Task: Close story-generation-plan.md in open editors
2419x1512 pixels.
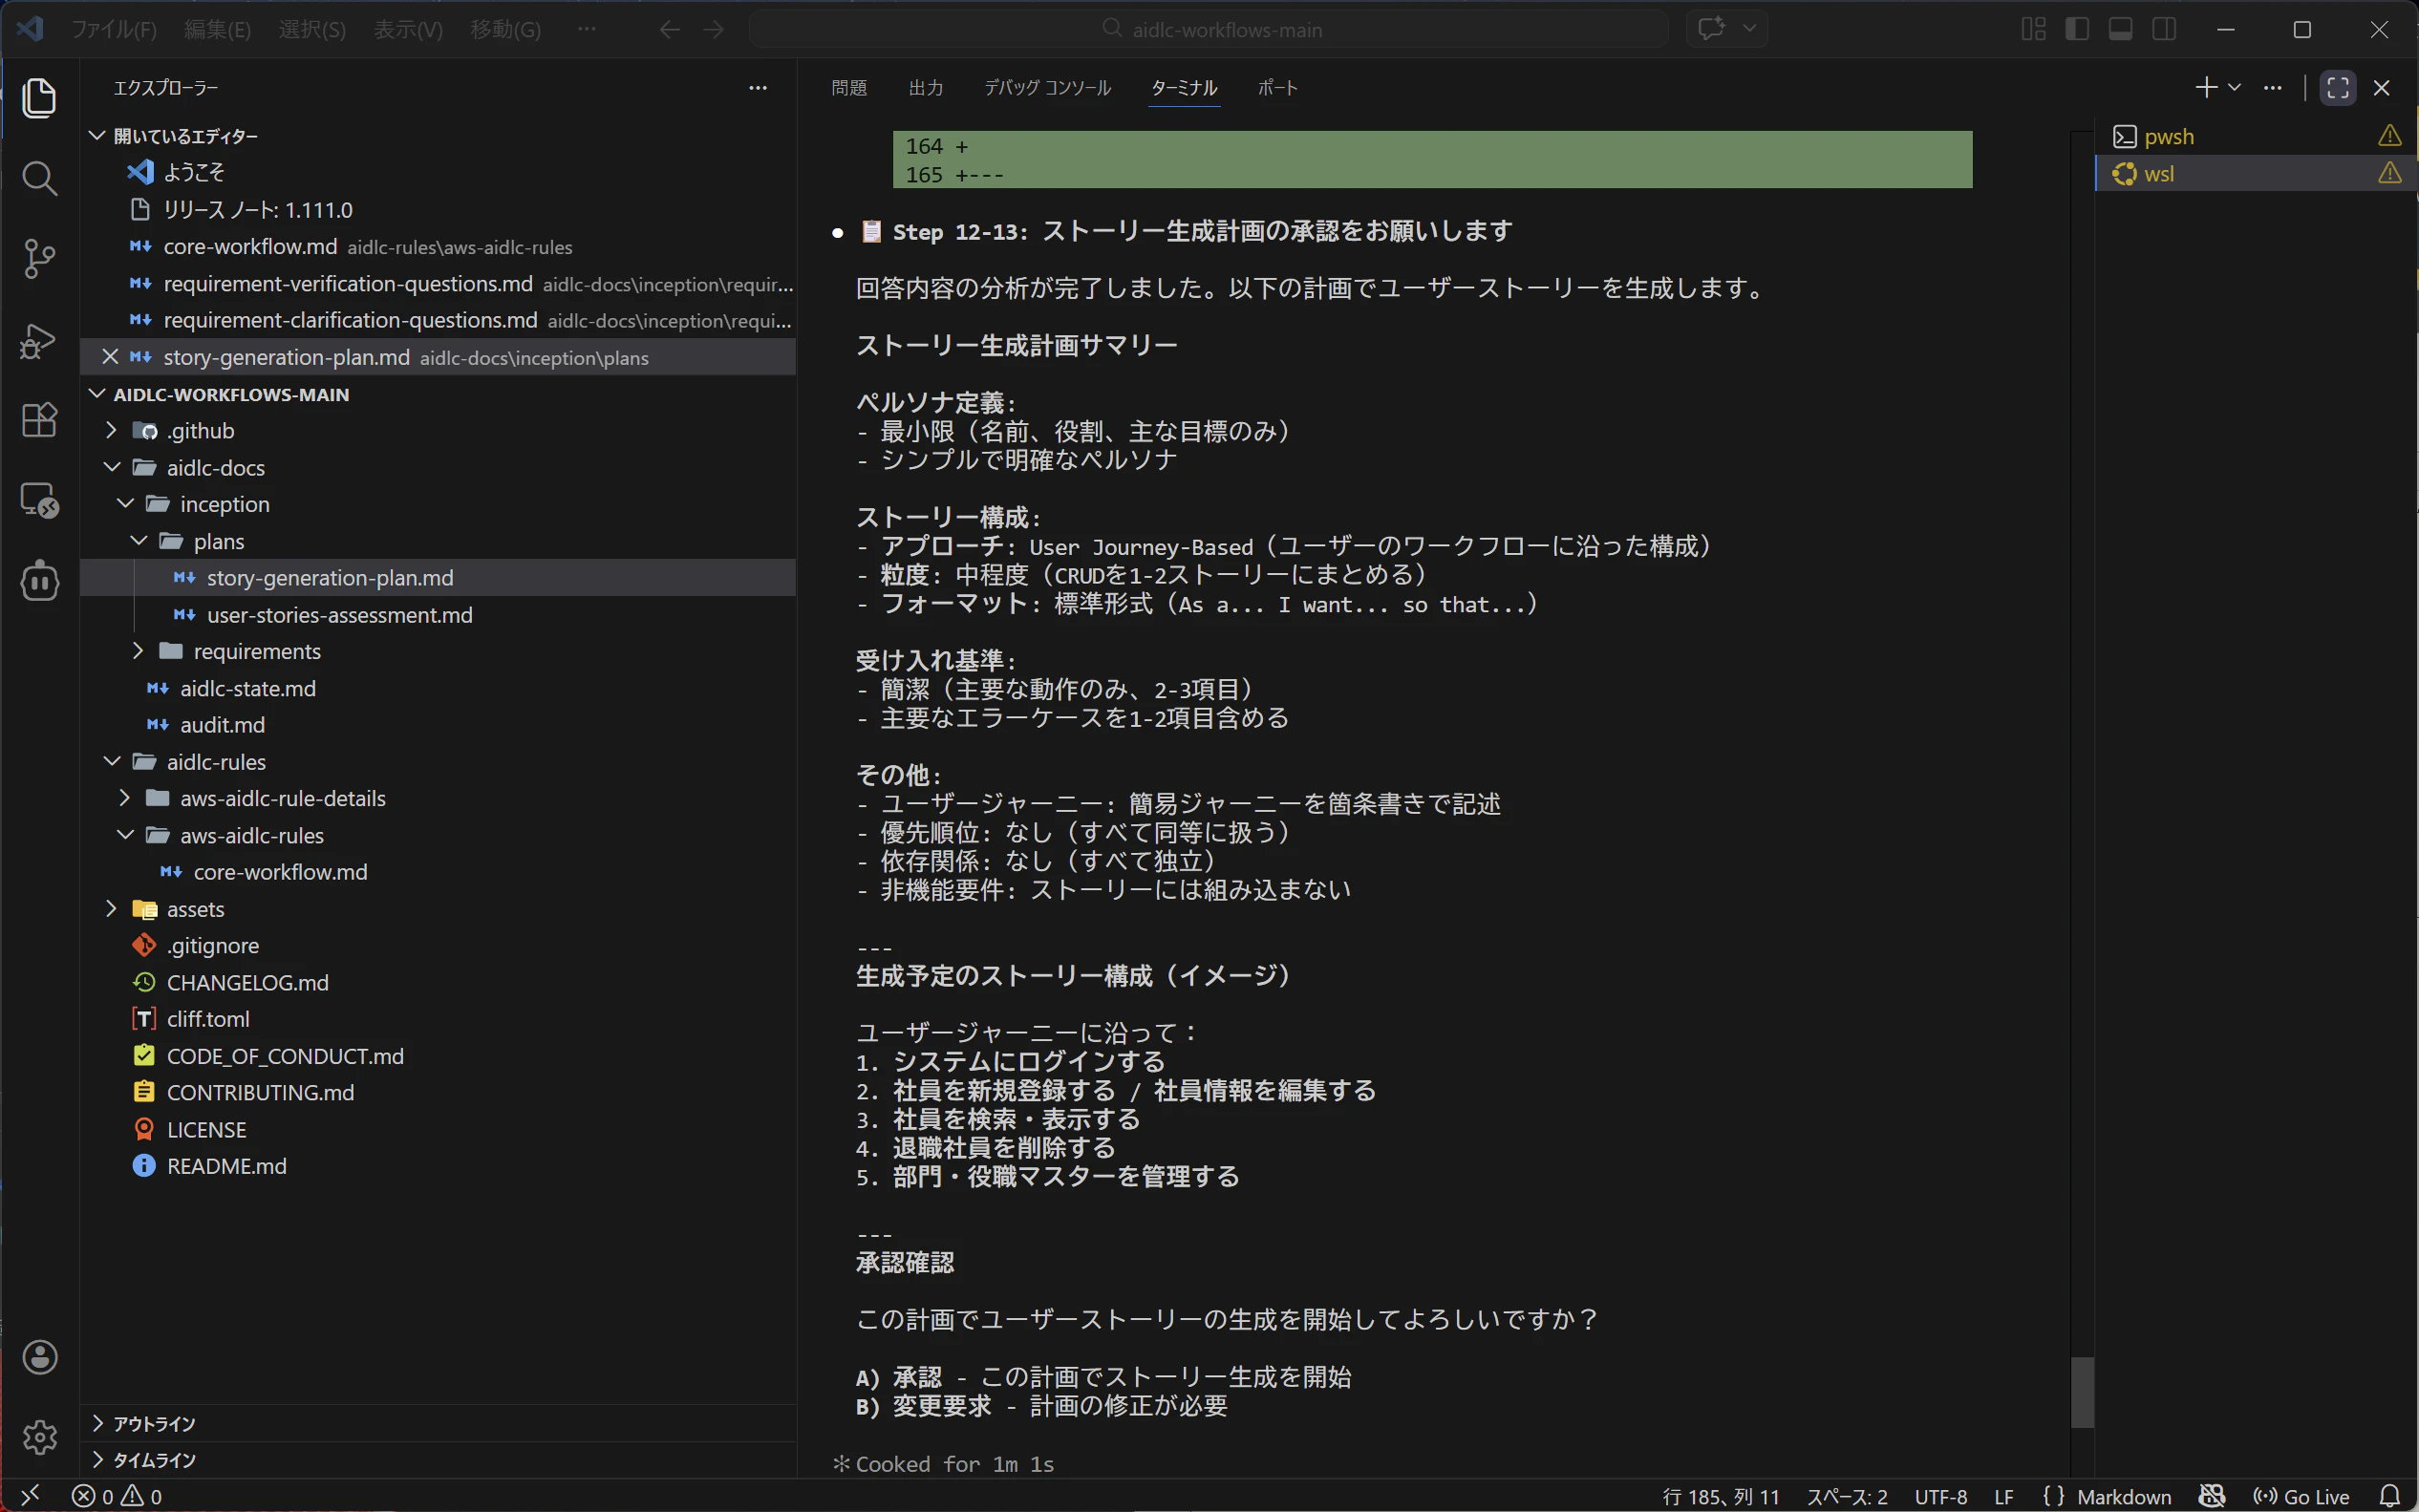Action: pyautogui.click(x=110, y=357)
